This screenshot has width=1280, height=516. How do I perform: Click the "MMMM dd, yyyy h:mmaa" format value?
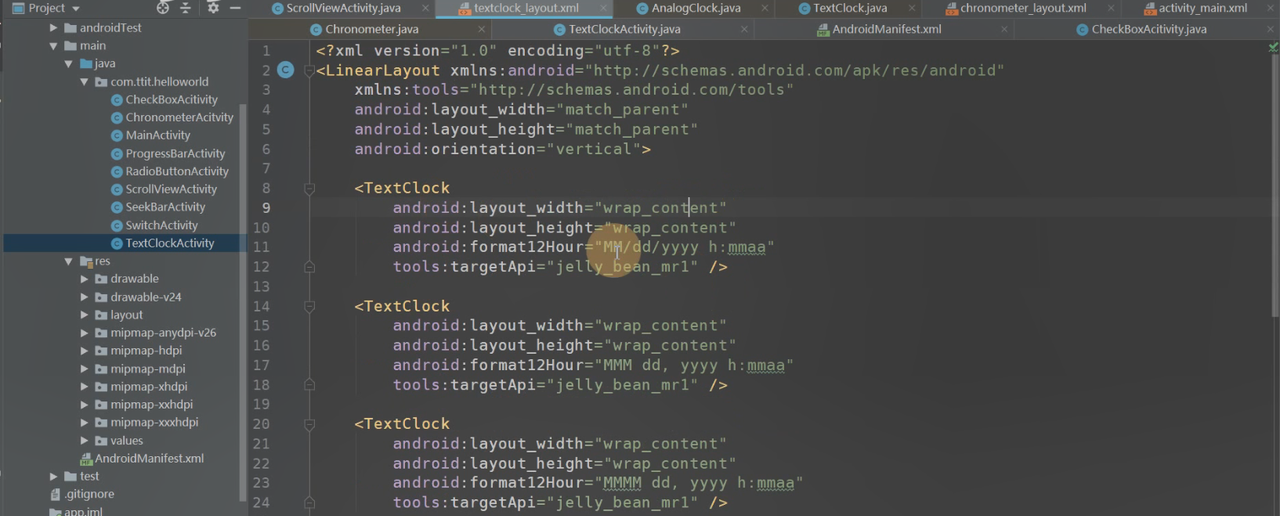[699, 483]
